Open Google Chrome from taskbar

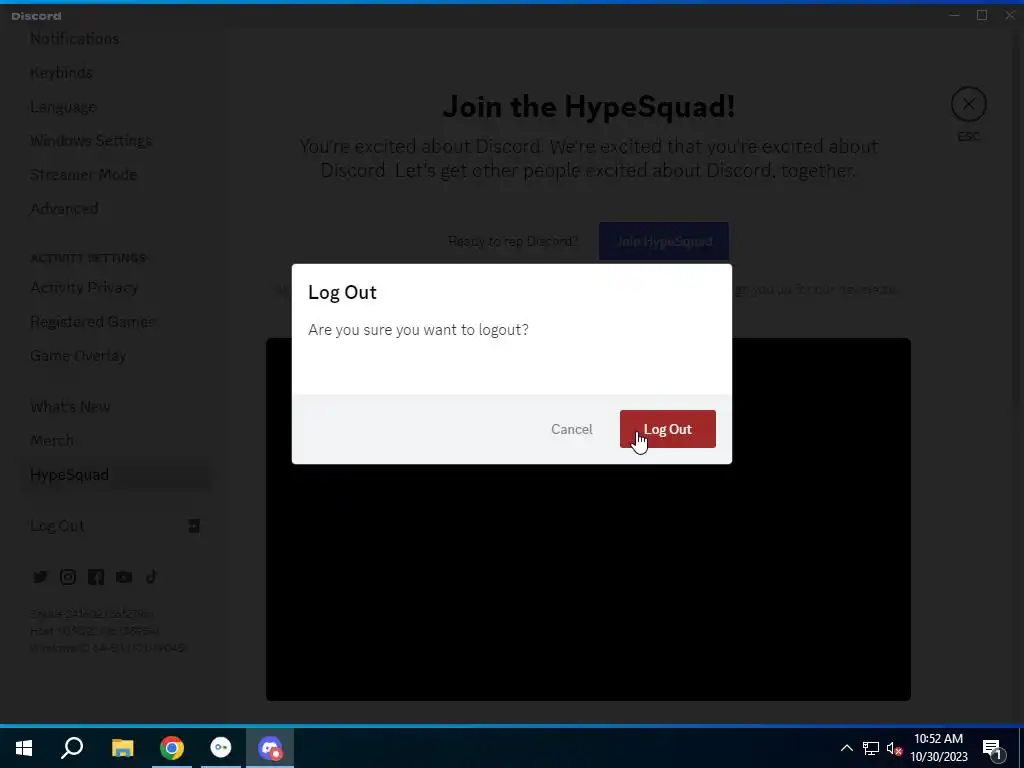(x=172, y=748)
